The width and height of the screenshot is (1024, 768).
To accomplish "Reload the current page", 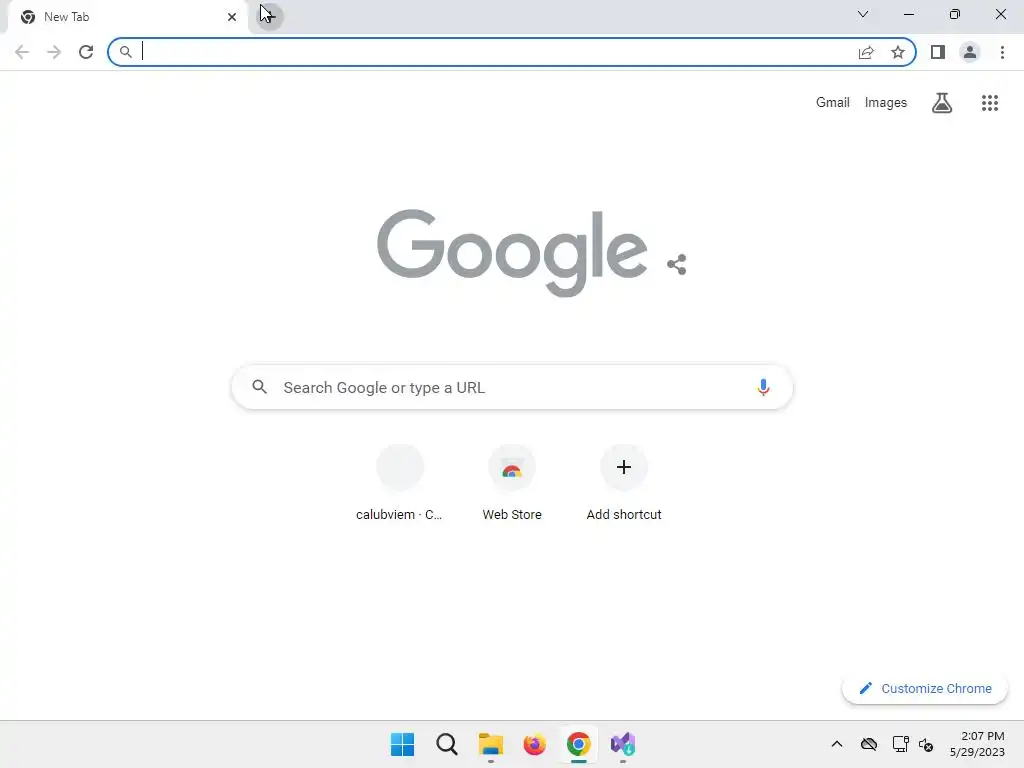I will coord(86,52).
